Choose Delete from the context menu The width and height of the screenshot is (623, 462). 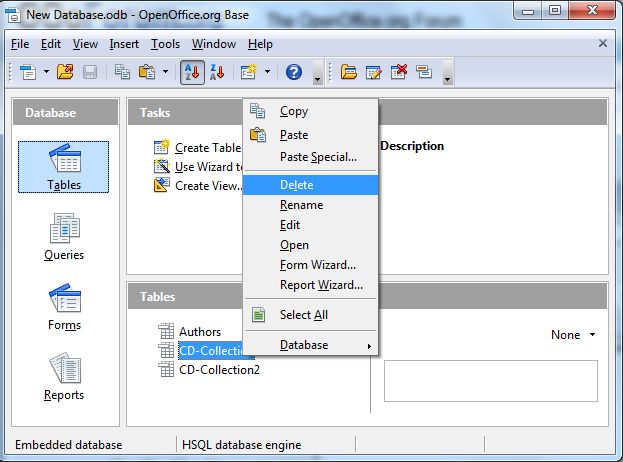(x=296, y=185)
